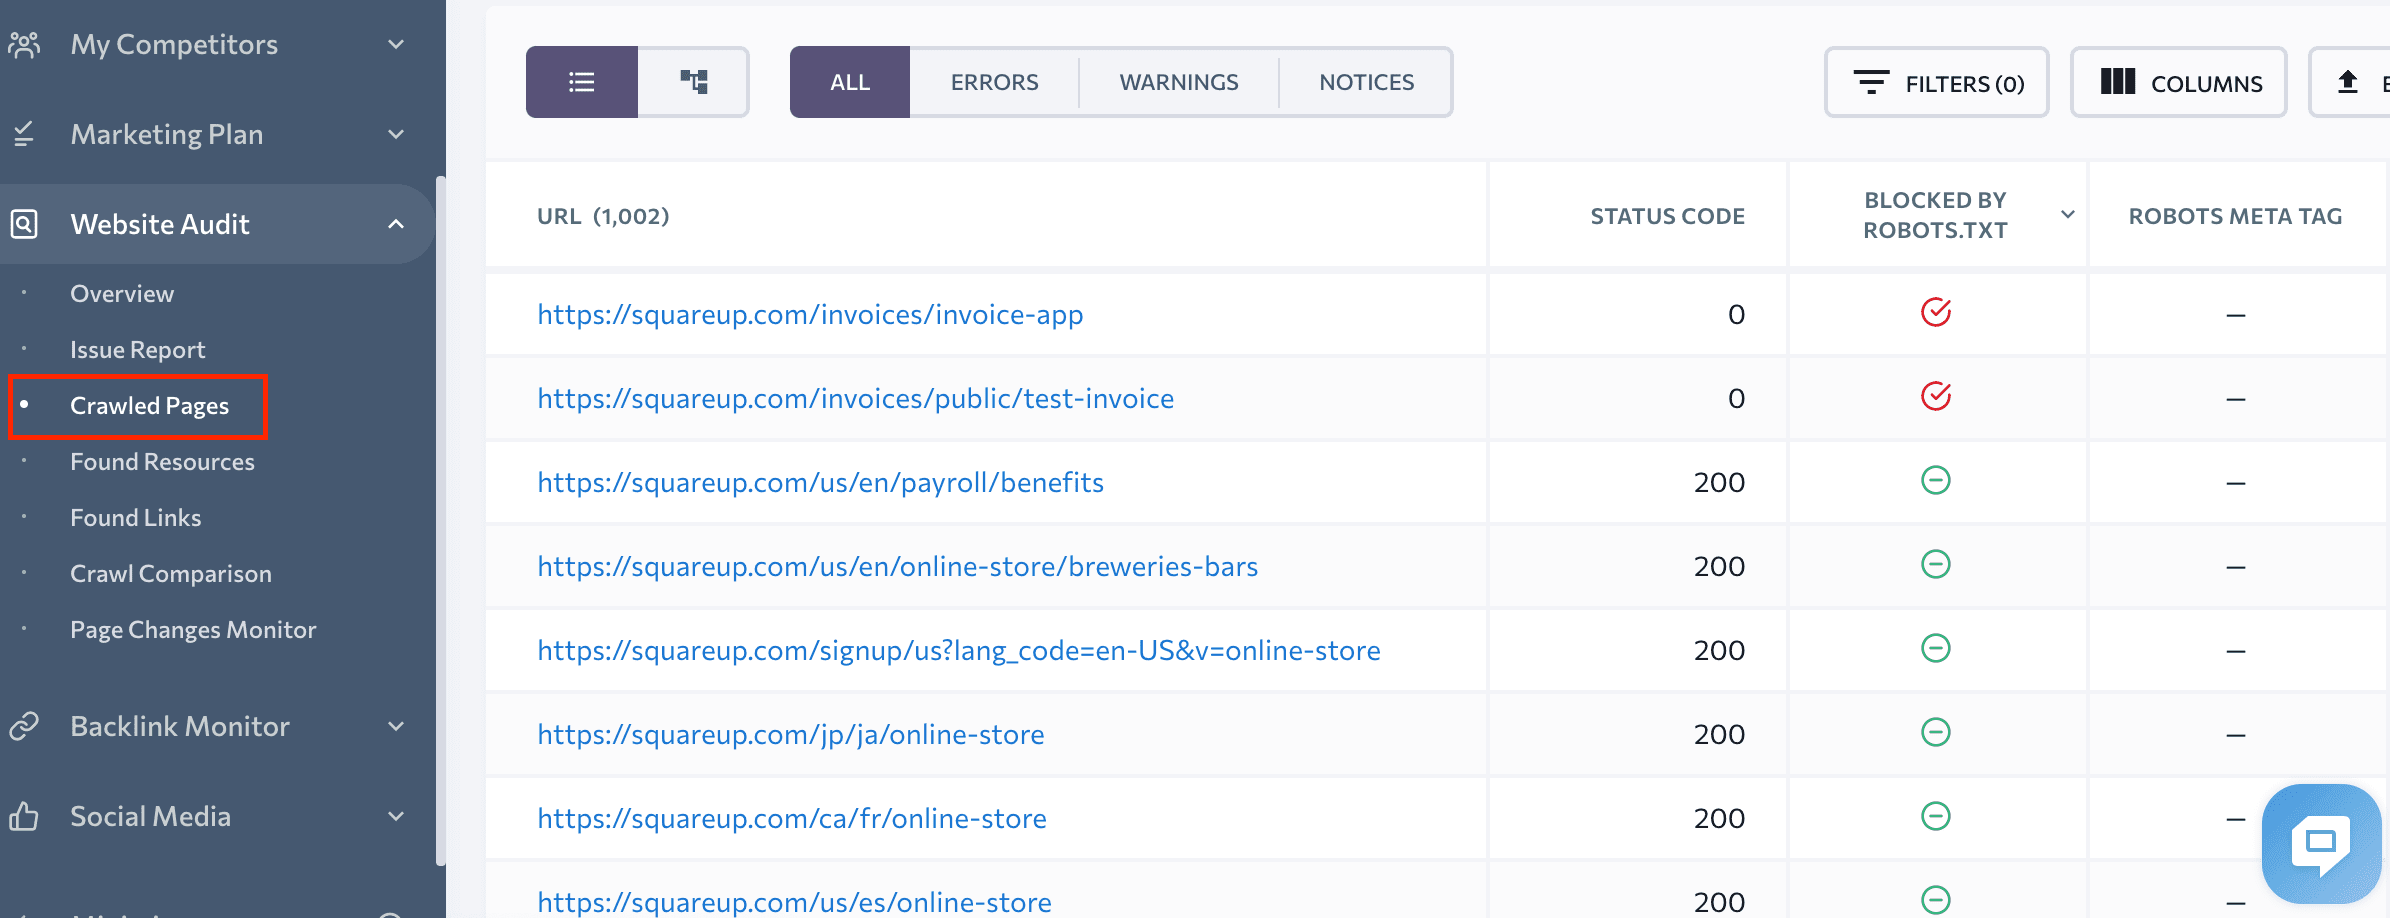Click the My Competitors people icon
The image size is (2390, 918).
click(x=24, y=44)
